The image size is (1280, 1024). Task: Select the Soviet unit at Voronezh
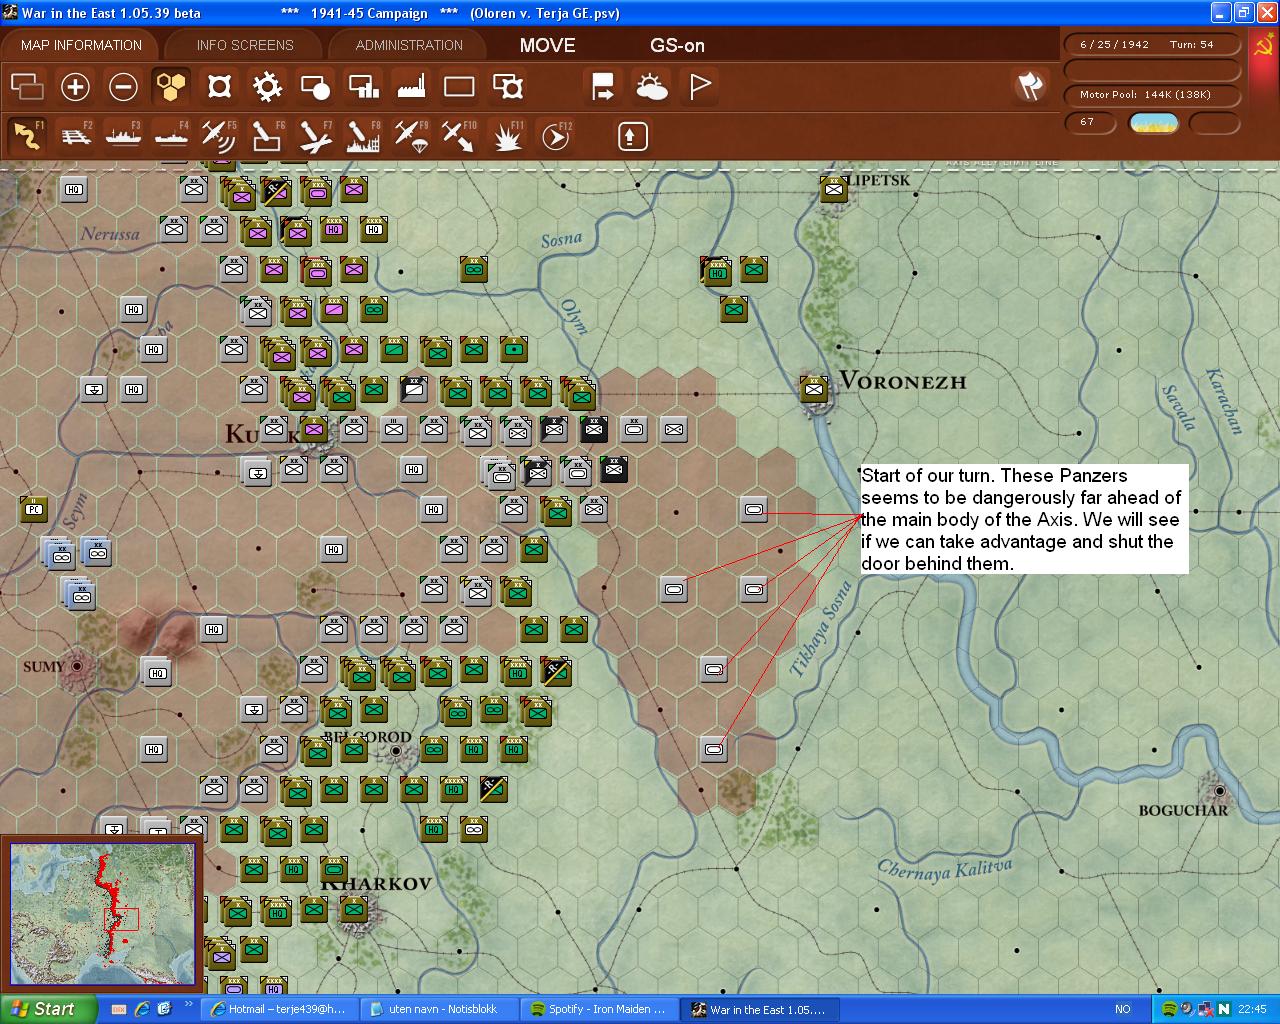tap(814, 388)
